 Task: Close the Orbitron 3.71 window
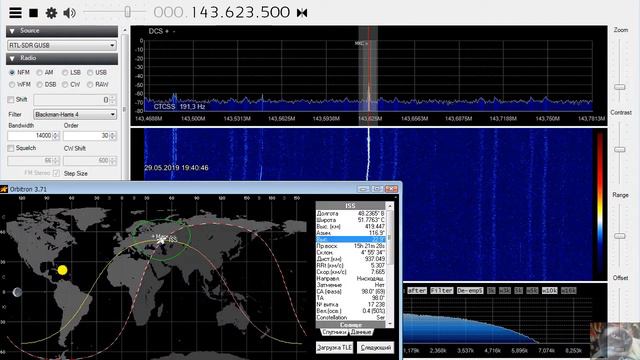pyautogui.click(x=391, y=189)
